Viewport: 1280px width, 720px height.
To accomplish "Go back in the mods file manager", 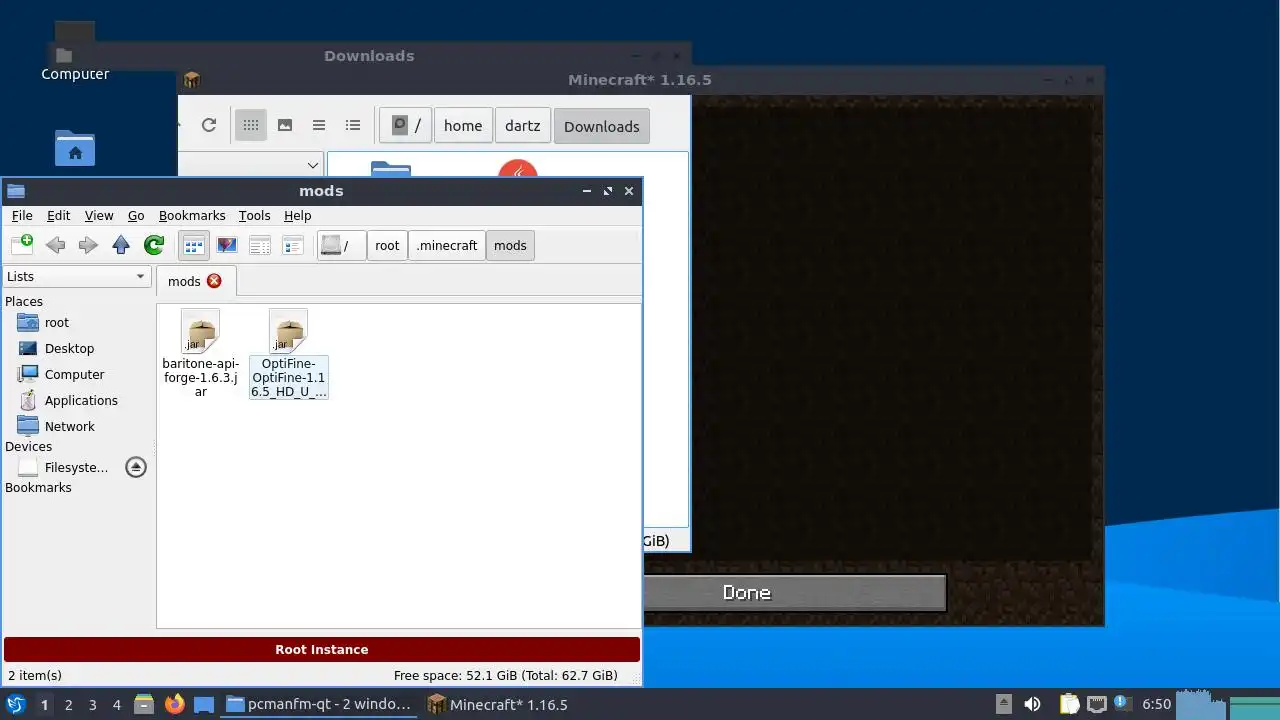I will 55,245.
